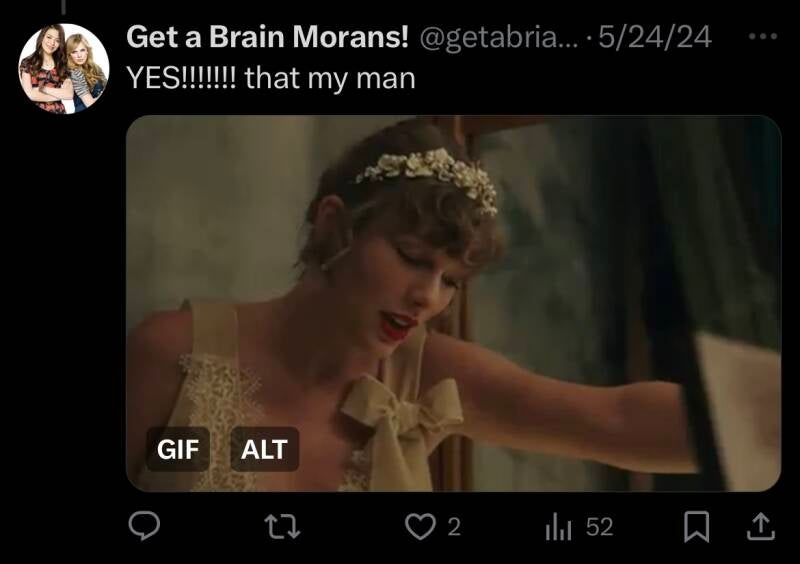800x564 pixels.
Task: Like the tweet with the heart icon
Action: click(x=420, y=527)
